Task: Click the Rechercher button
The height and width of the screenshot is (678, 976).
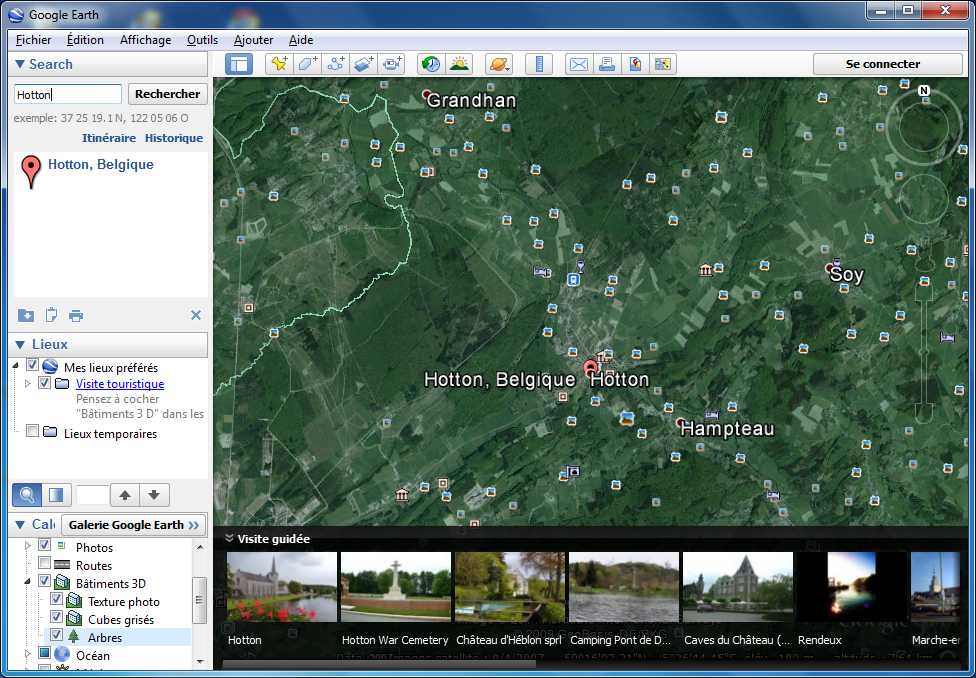Action: click(x=168, y=94)
